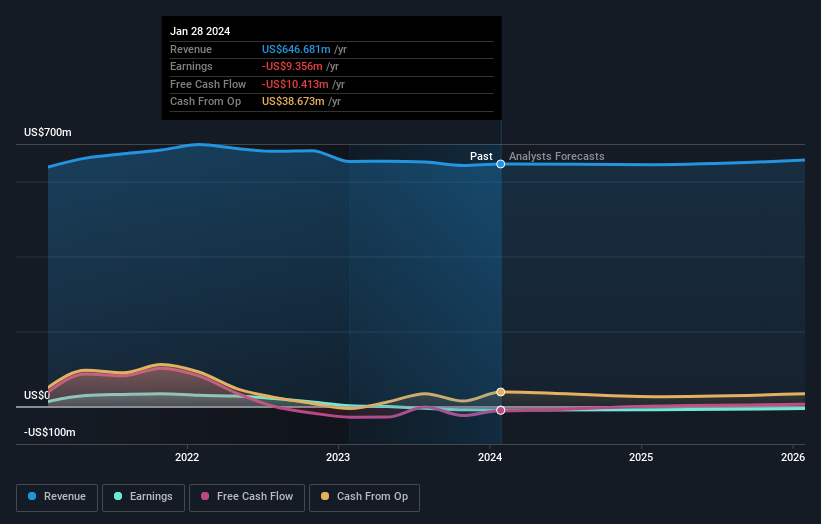Click the Past label
821x524 pixels.
481,157
